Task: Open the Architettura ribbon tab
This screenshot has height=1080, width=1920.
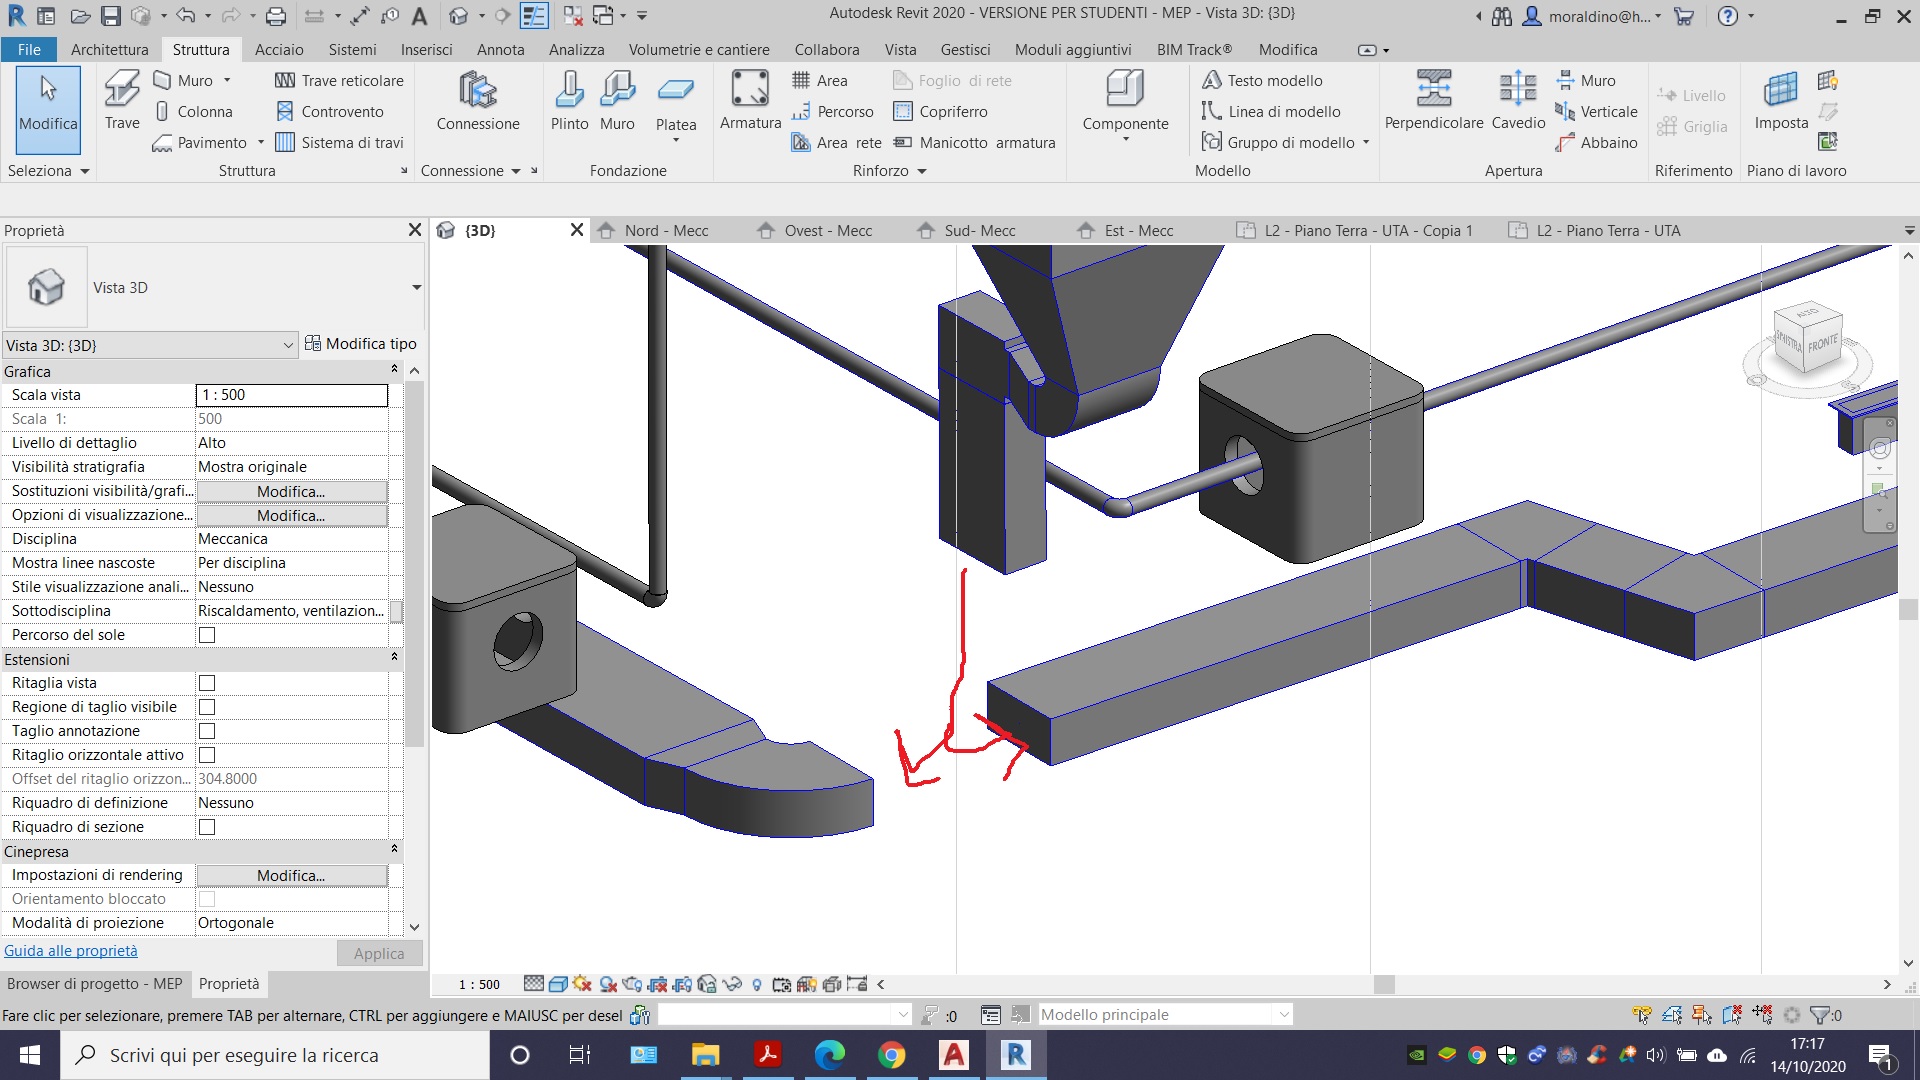Action: pos(109,49)
